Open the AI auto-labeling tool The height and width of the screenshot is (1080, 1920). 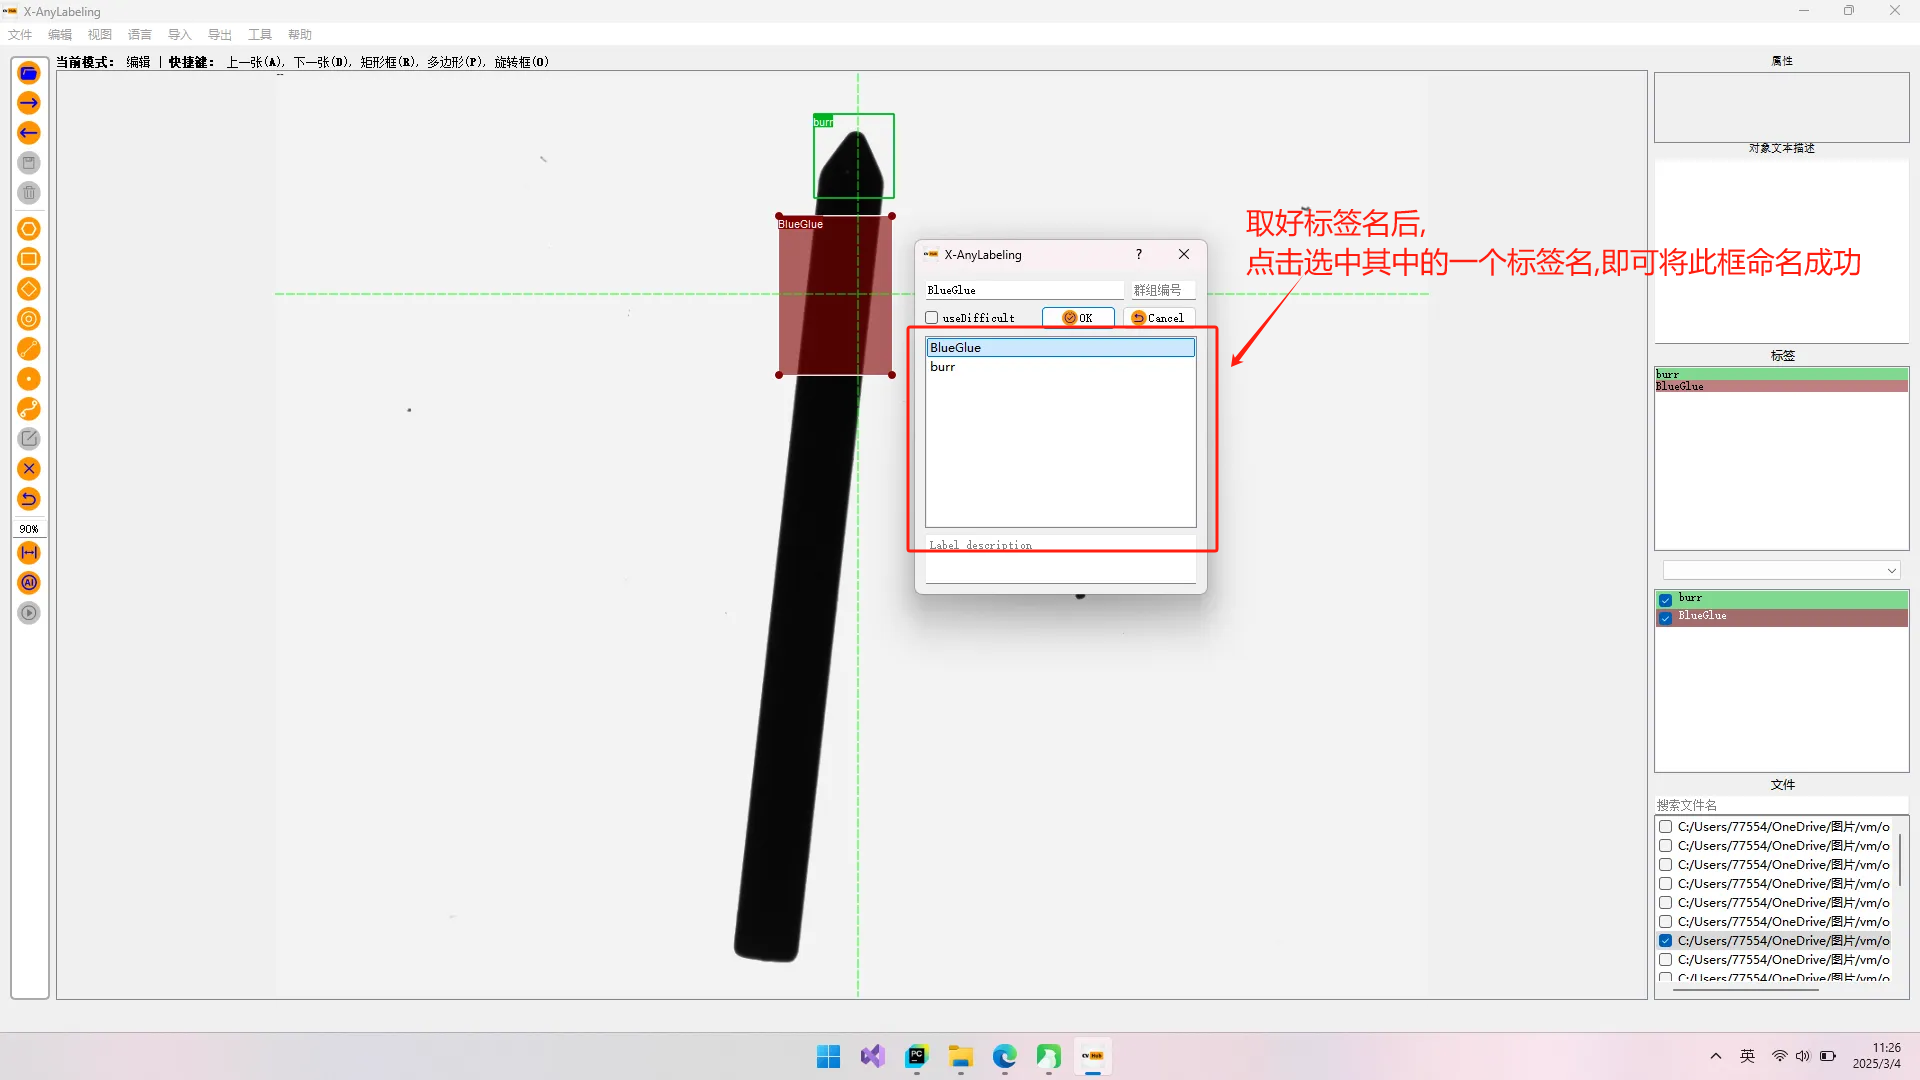click(x=29, y=583)
